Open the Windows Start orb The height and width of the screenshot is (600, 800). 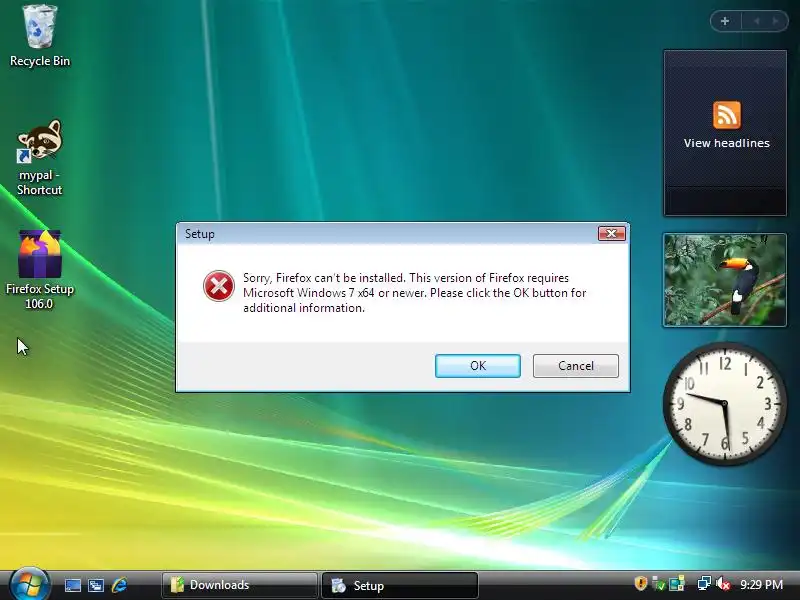point(29,584)
